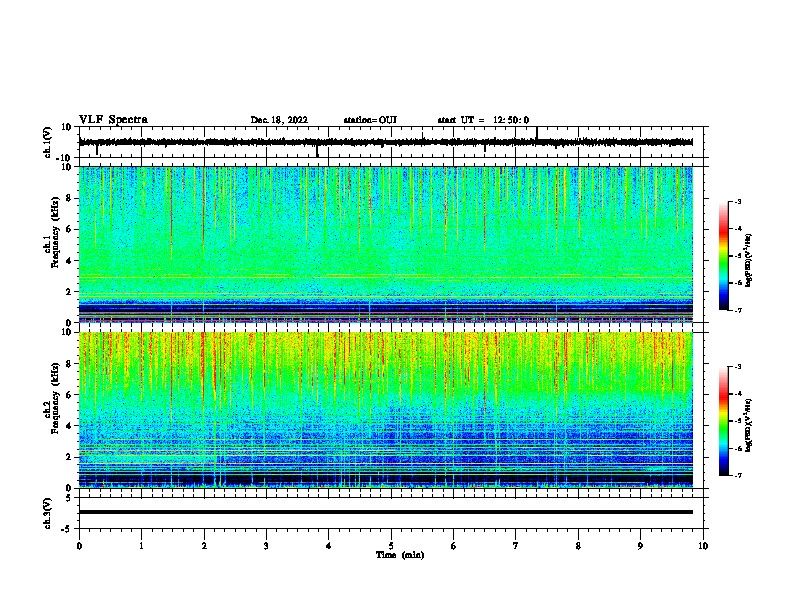792x612 pixels.
Task: Click the "4" kHz tick on ch.1 frequency axis
Action: 69,261
